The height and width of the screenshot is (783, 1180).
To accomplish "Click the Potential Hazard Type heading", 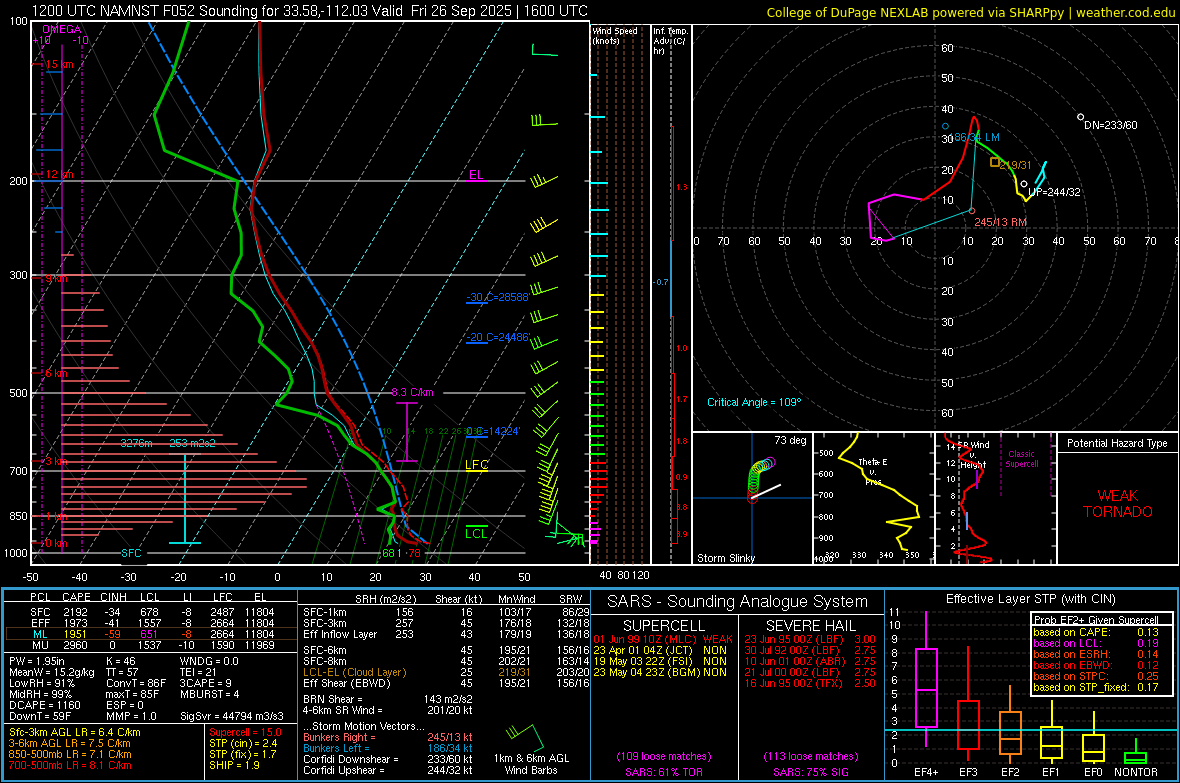I will pos(1117,443).
